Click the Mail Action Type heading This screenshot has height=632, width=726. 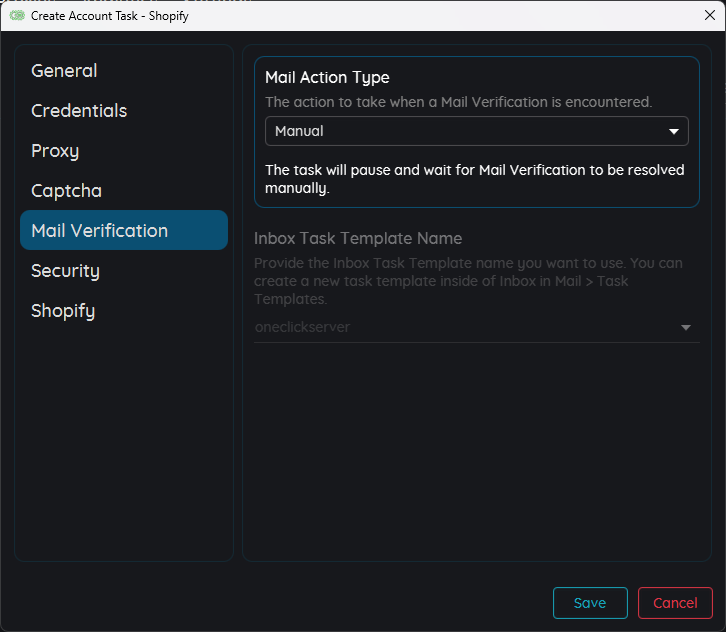point(327,77)
